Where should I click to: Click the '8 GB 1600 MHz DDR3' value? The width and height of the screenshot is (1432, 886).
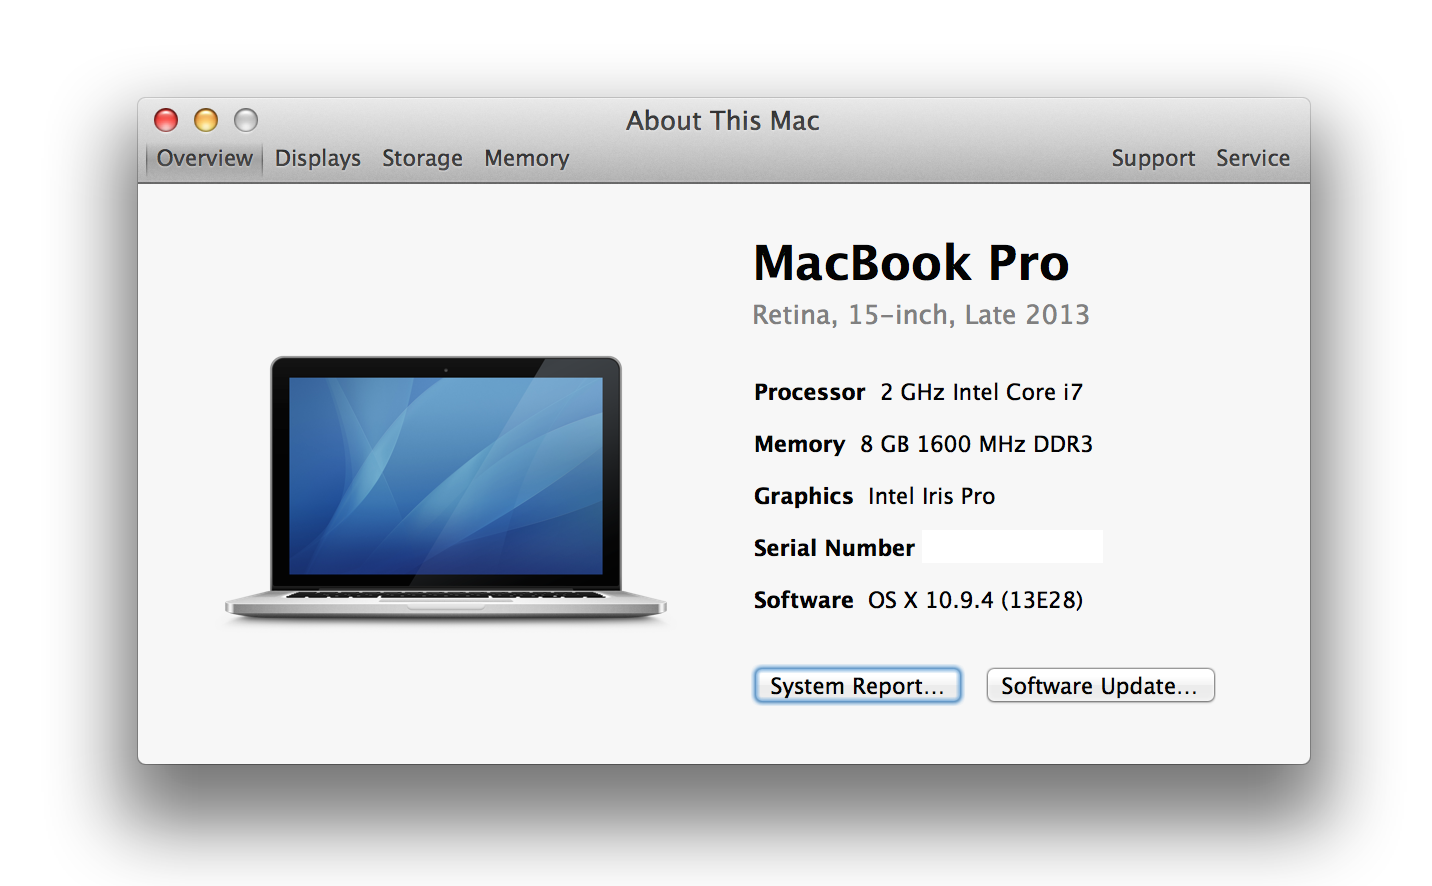click(x=976, y=444)
